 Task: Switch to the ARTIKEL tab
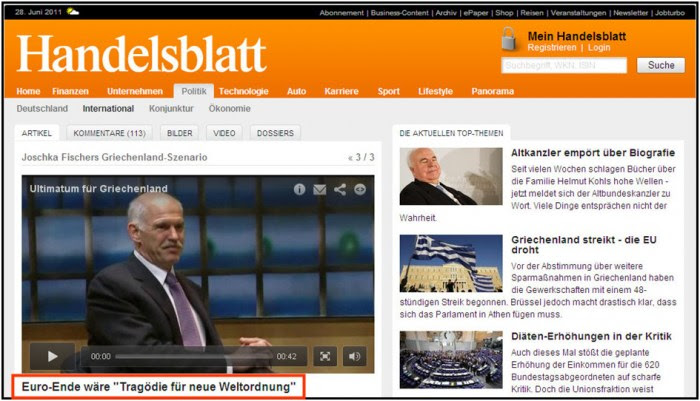(37, 133)
